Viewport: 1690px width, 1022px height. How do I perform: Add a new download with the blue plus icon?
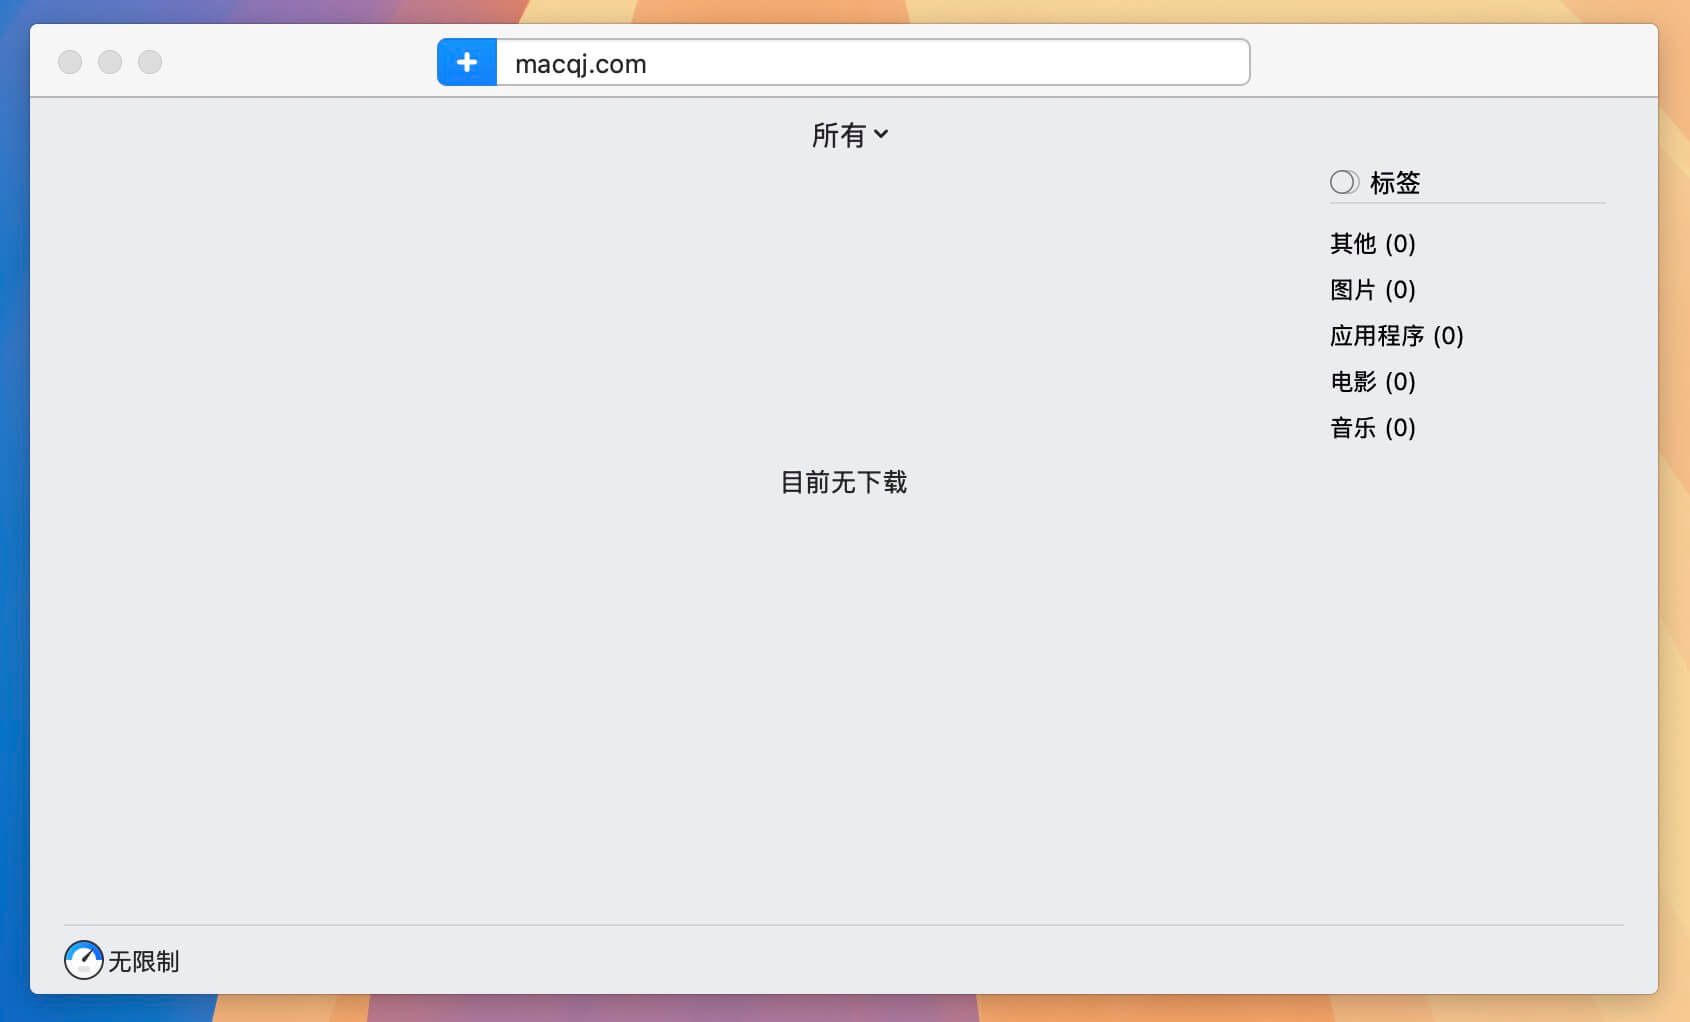coord(466,61)
